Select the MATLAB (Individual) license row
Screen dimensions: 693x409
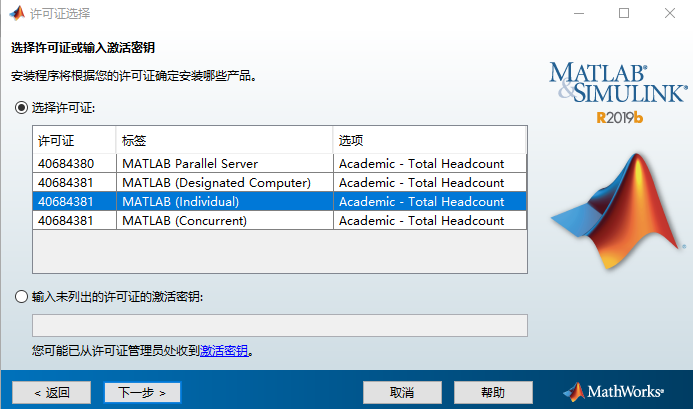tap(279, 202)
